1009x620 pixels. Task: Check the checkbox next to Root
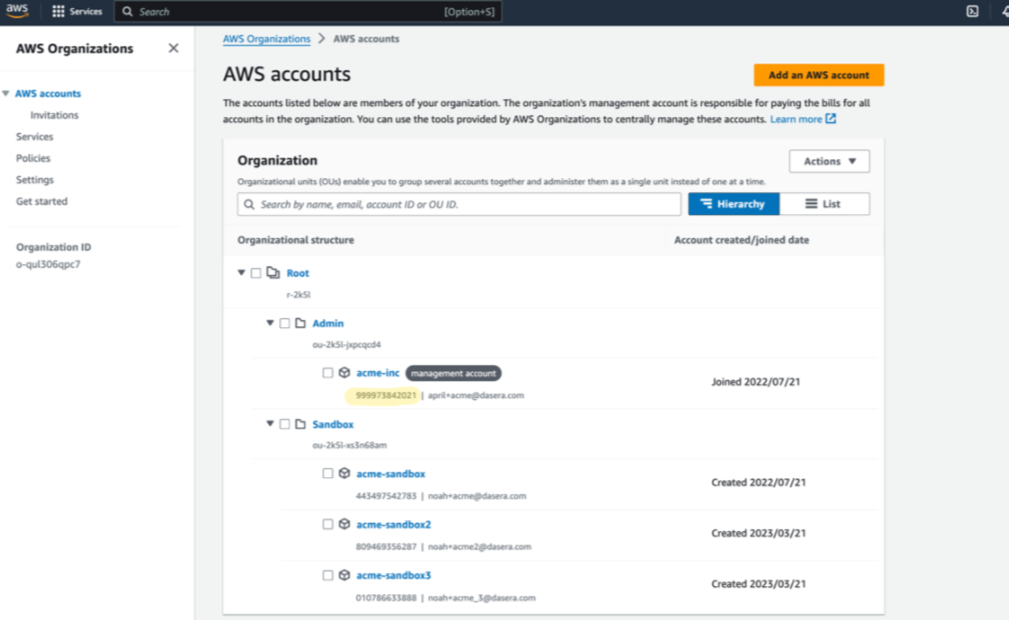[258, 271]
